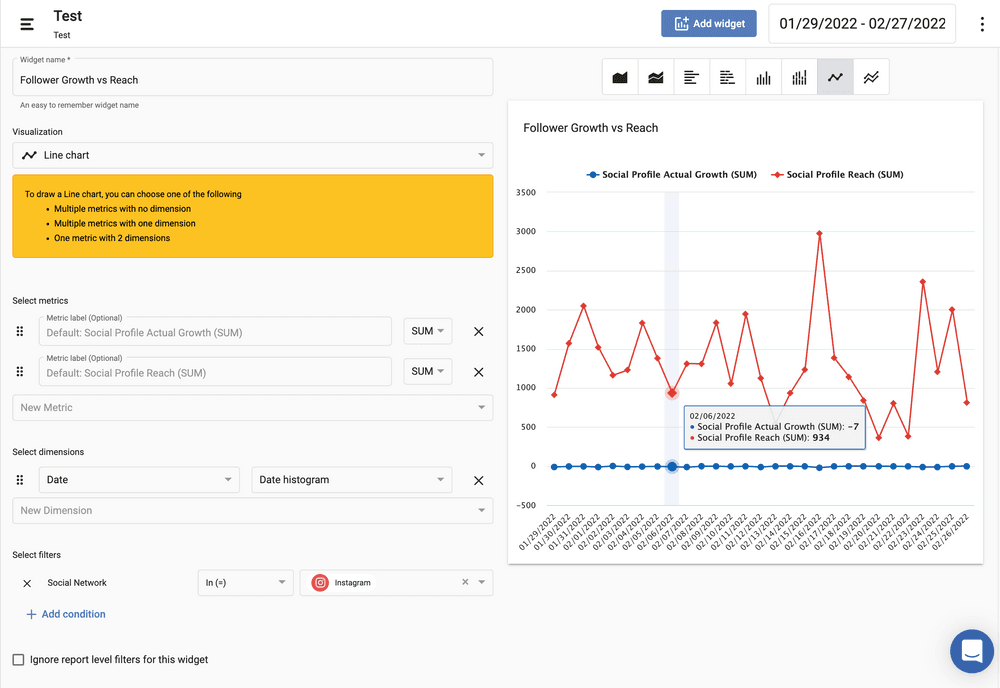1000x688 pixels.
Task: Click the Widget name text field
Action: [252, 80]
